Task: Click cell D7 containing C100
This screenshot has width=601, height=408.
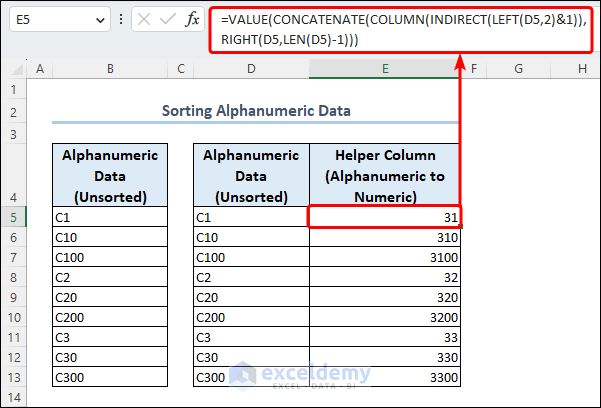Action: pos(251,257)
